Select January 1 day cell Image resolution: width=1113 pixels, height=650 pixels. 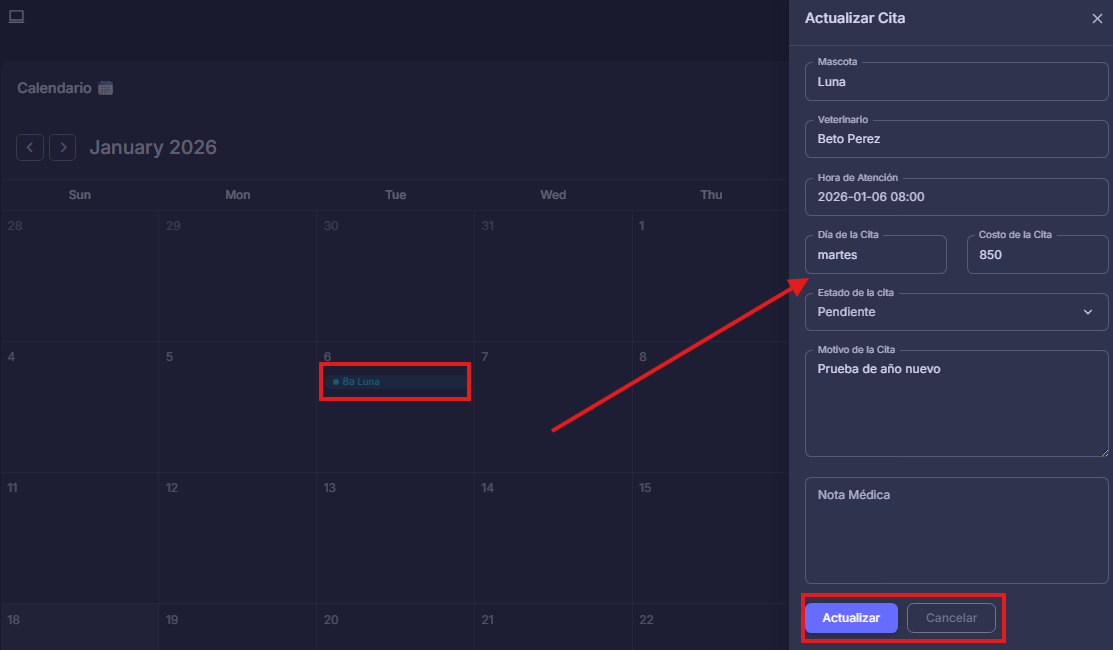710,276
